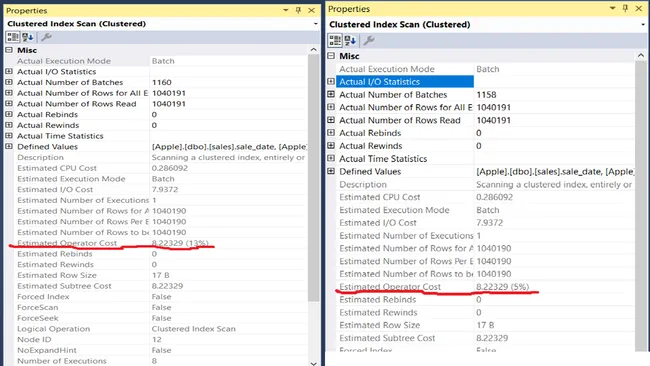Click Categorized view icon in right Properties panel
The width and height of the screenshot is (650, 366).
335,40
